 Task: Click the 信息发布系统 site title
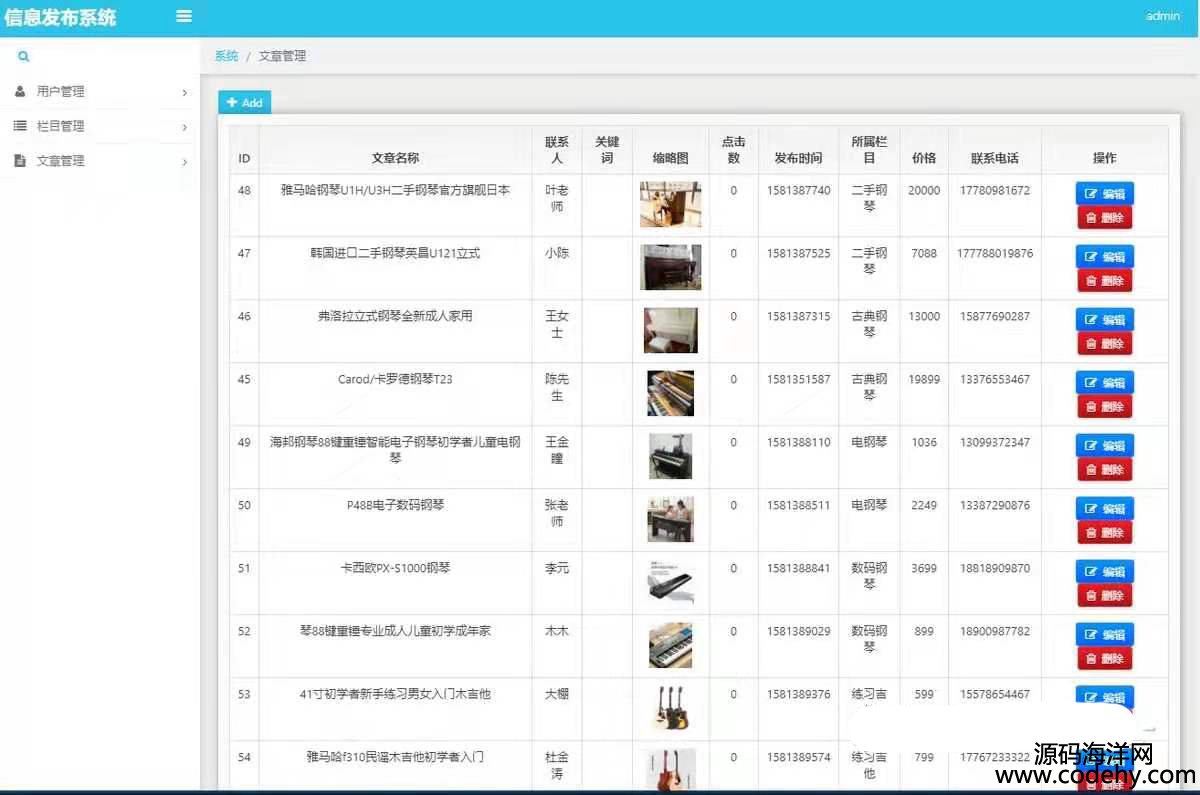tap(60, 17)
